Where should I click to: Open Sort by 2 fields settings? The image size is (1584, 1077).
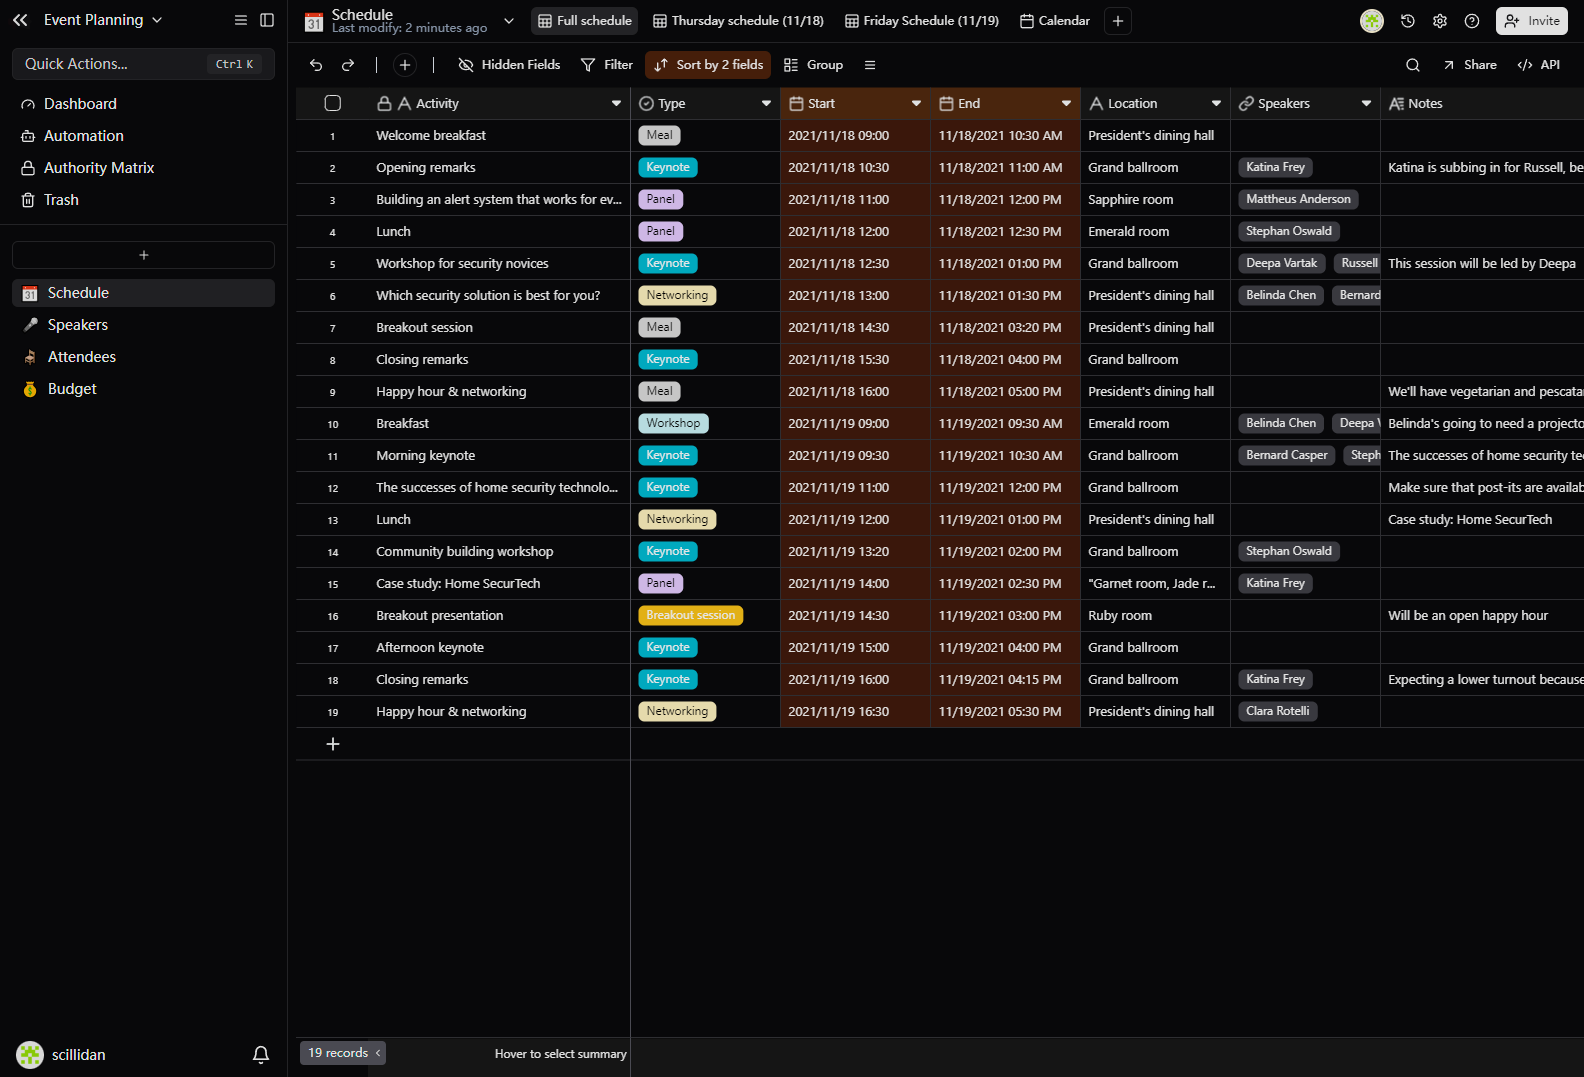tap(708, 65)
